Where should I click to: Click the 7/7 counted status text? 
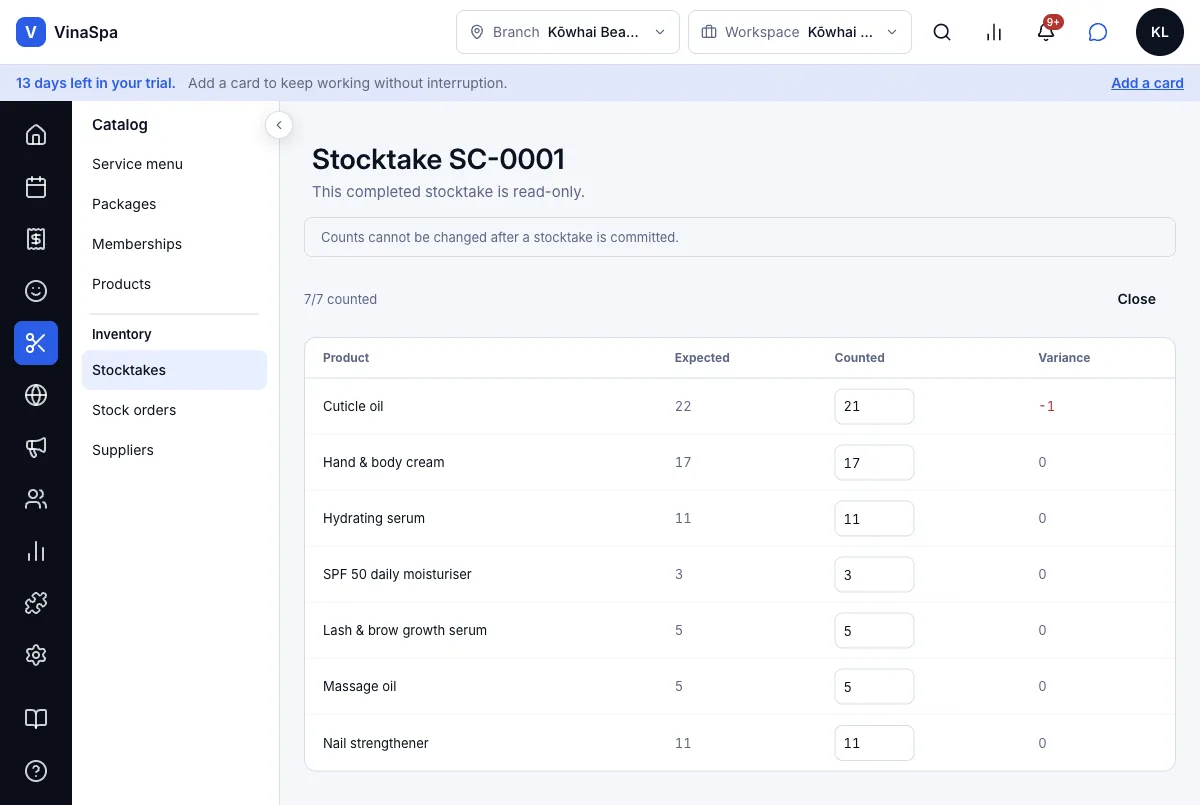[x=341, y=299]
